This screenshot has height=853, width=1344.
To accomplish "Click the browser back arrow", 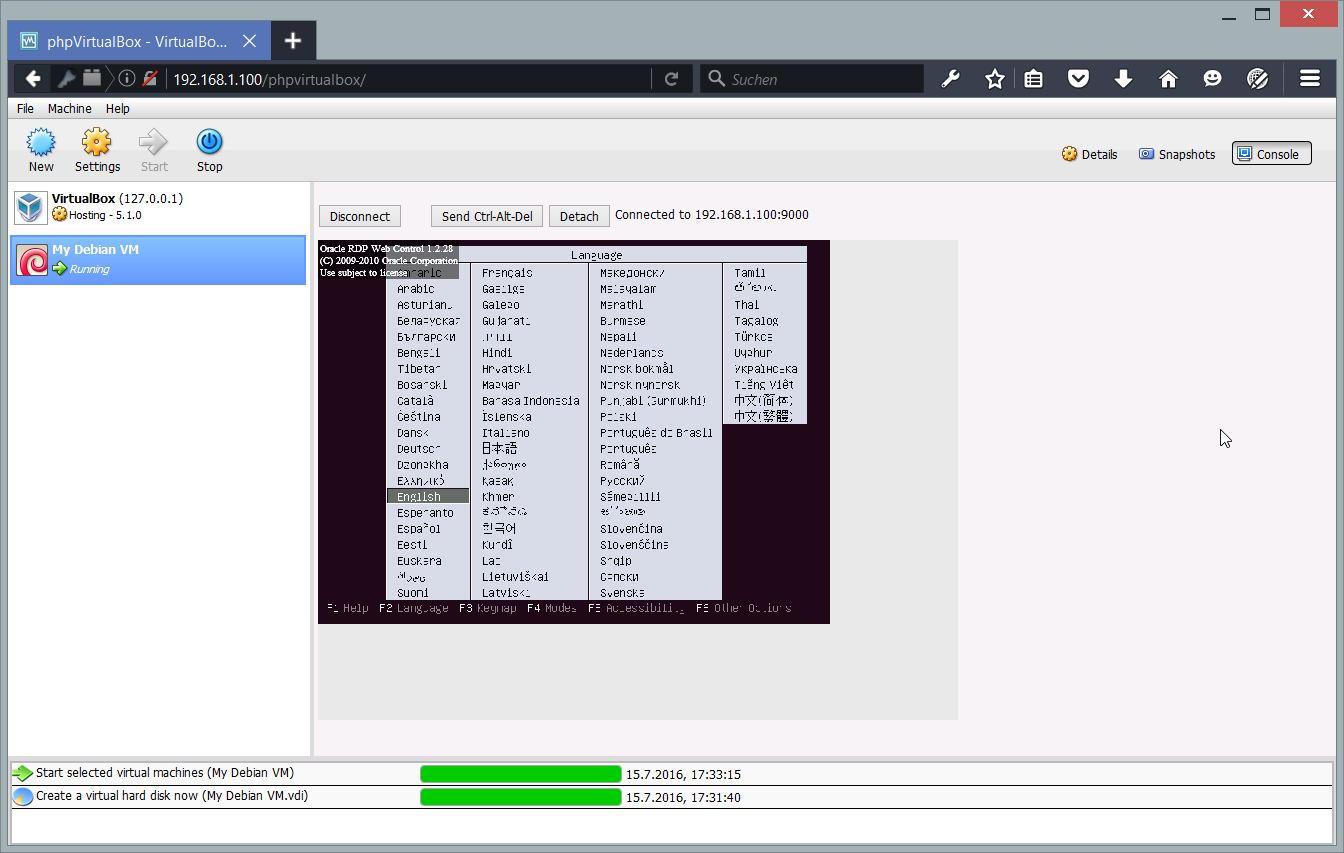I will 33,79.
